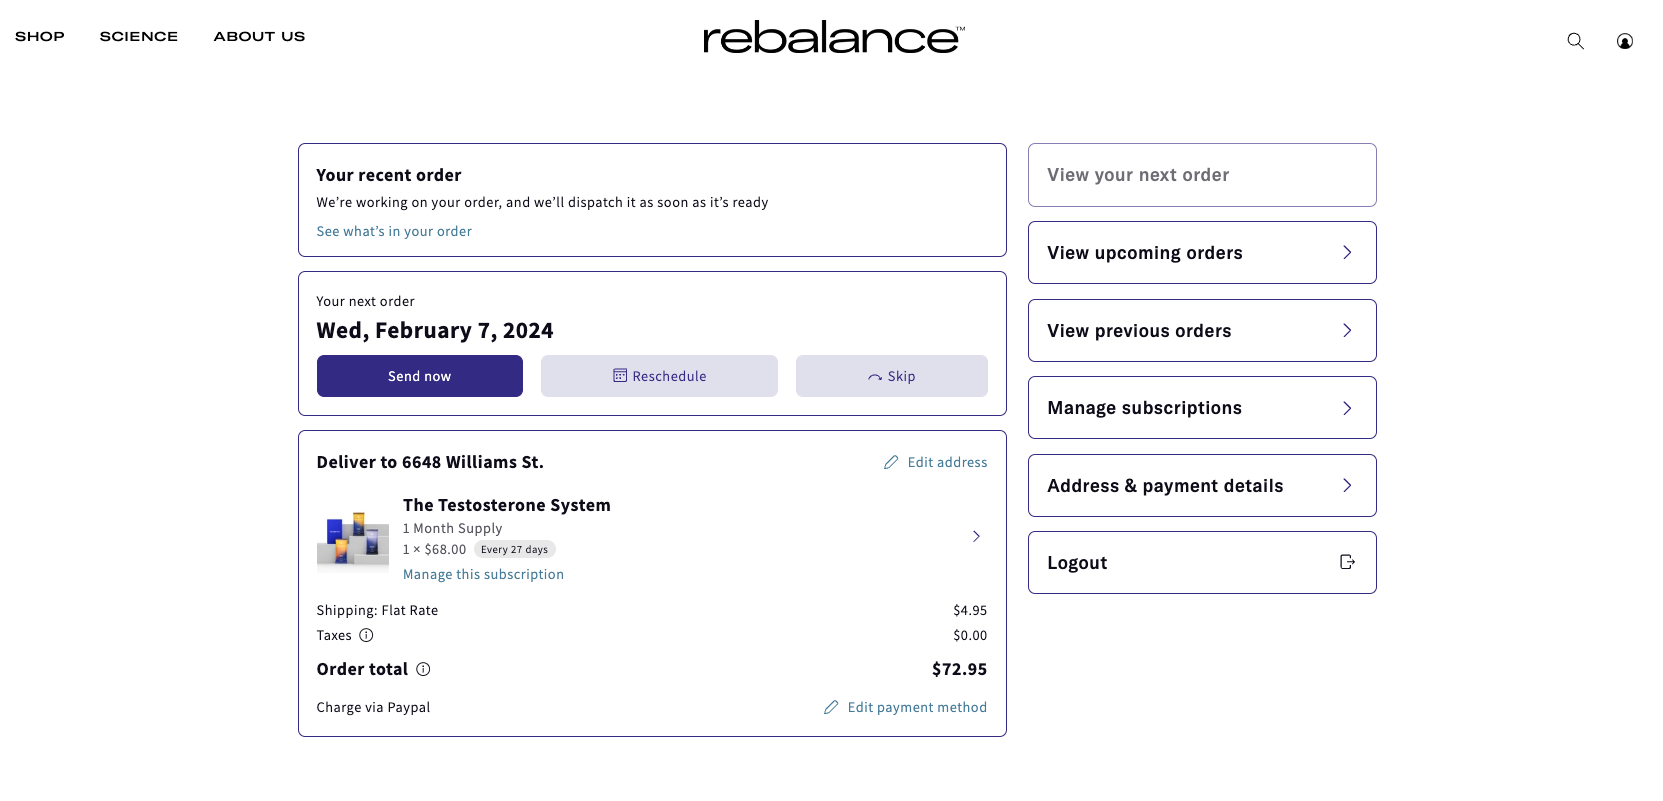
Task: Open View your next order
Action: (1202, 175)
